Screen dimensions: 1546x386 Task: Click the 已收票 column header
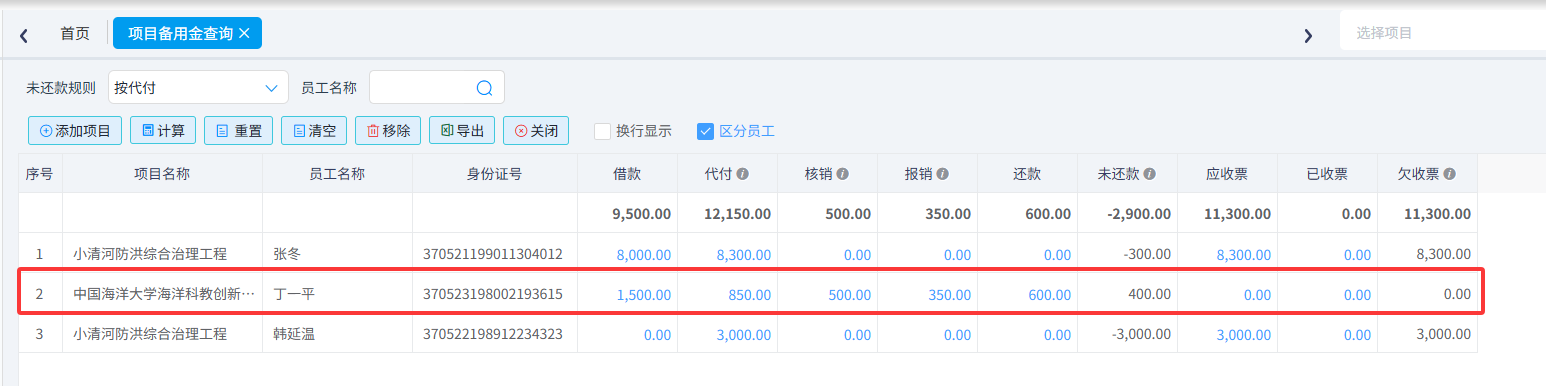click(1327, 174)
